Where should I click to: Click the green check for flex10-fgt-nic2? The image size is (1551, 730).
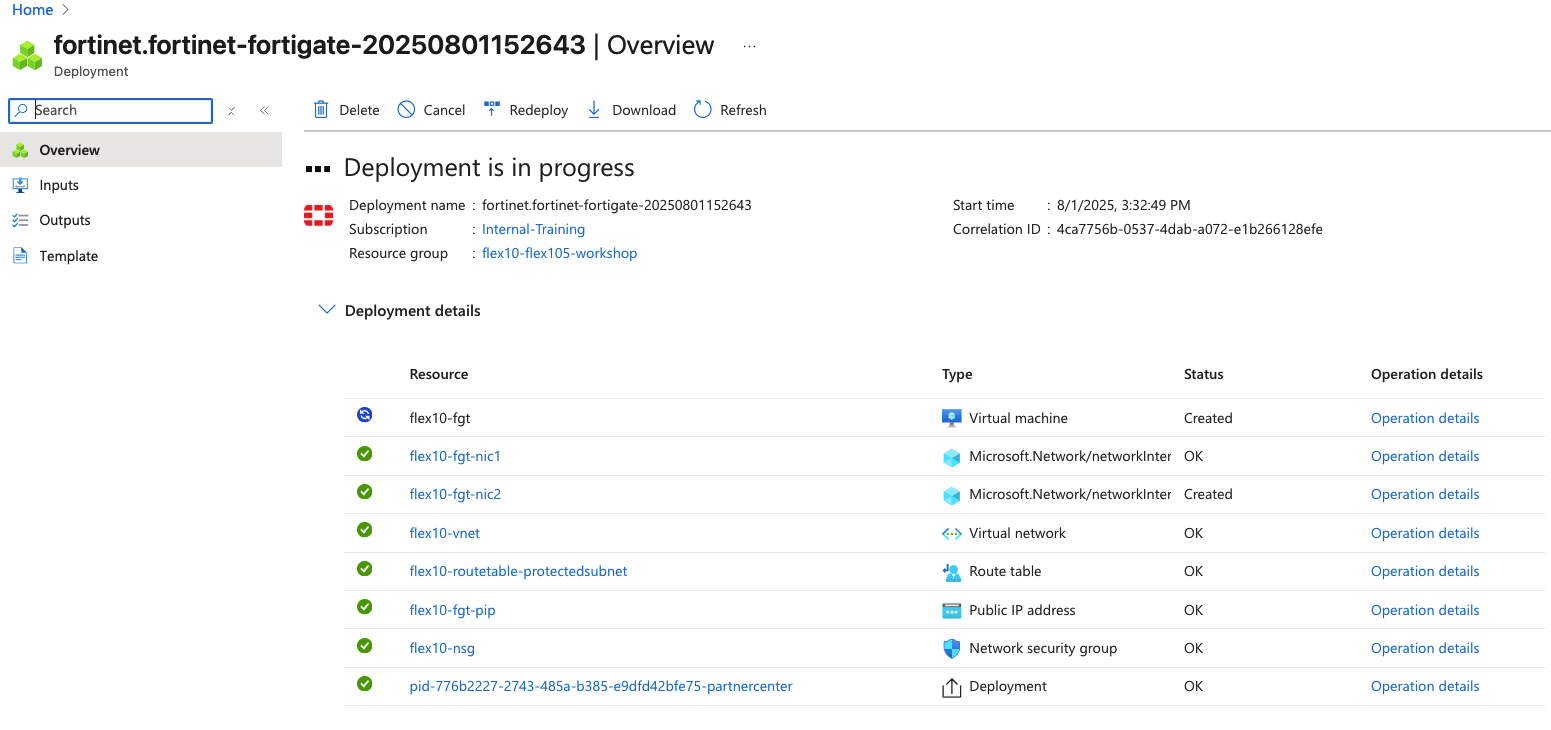[365, 491]
